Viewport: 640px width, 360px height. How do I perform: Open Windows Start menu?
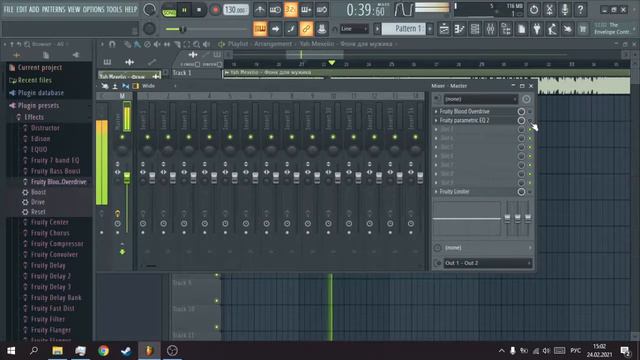(11, 351)
